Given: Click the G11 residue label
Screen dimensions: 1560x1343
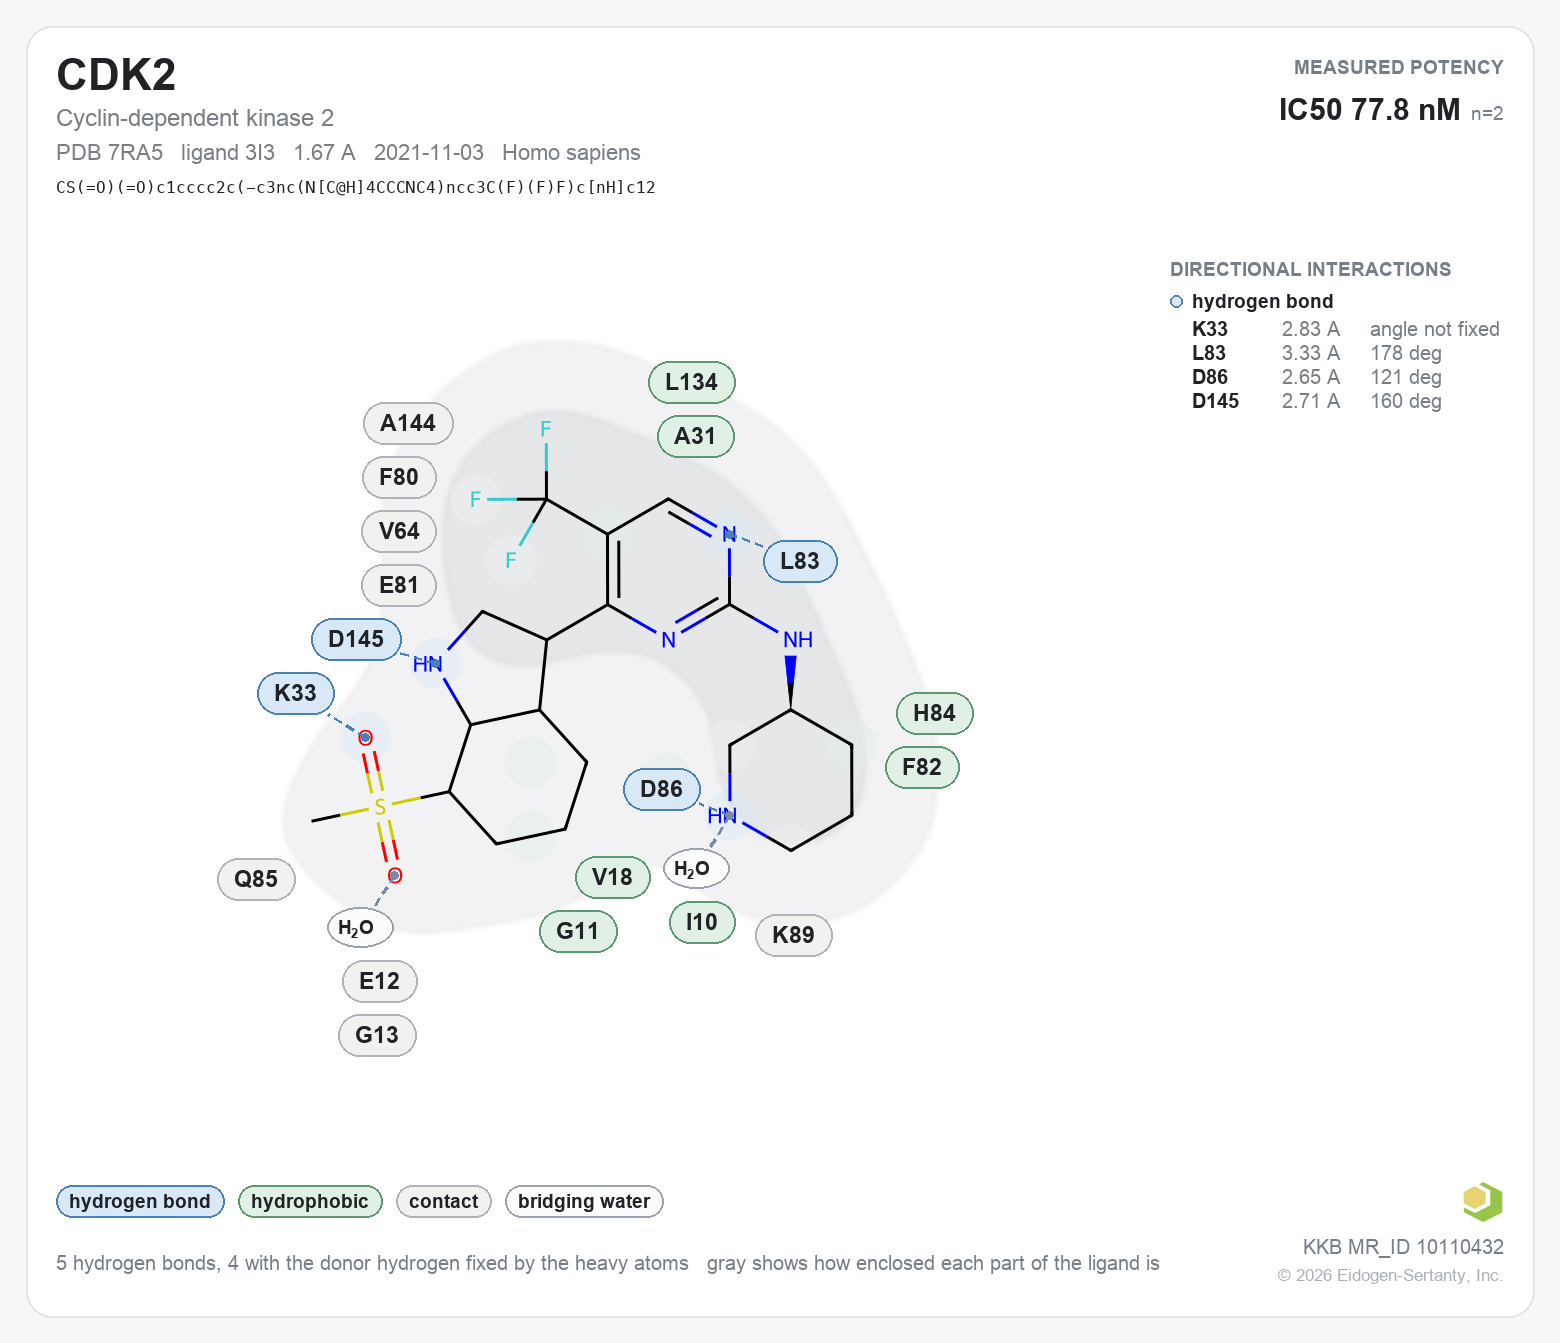Looking at the screenshot, I should coord(578,931).
